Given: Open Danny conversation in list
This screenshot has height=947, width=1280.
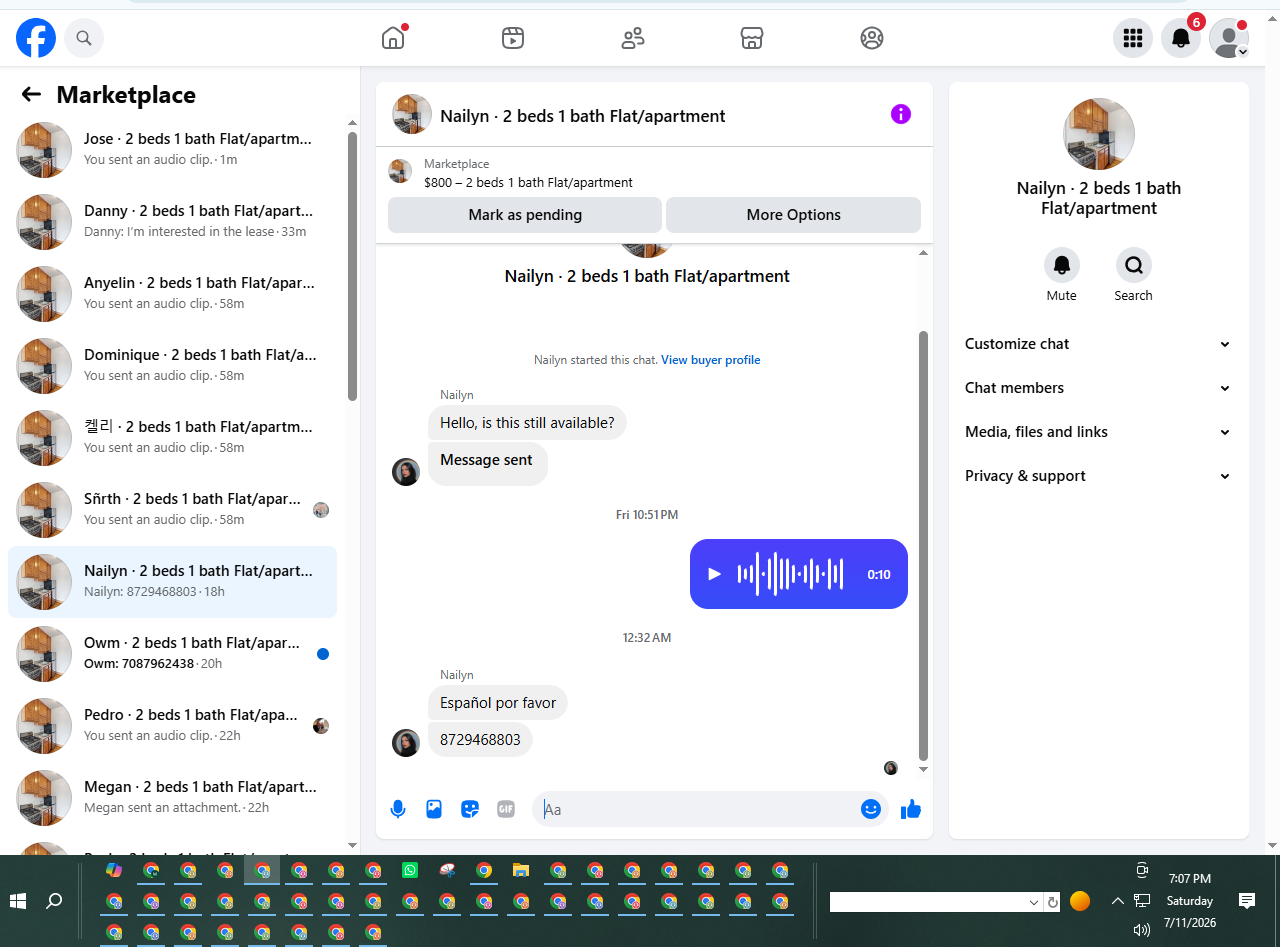Looking at the screenshot, I should [172, 222].
